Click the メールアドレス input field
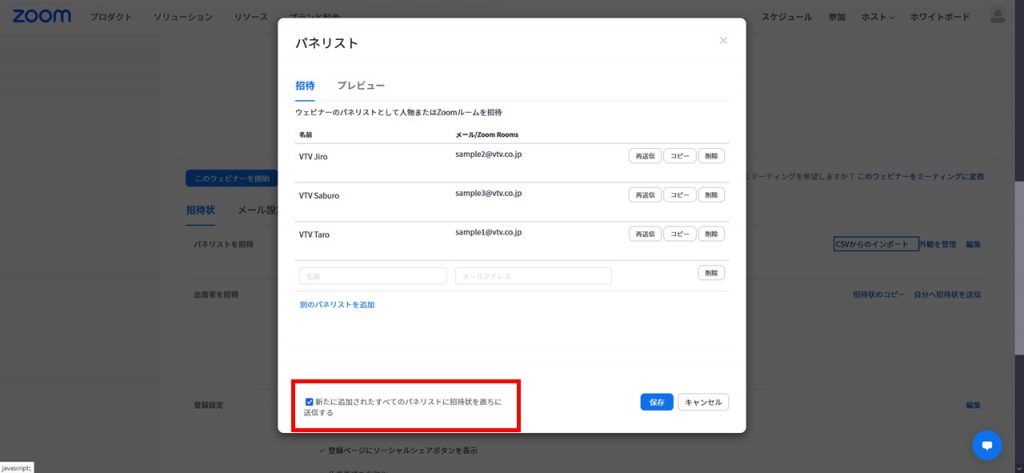The width and height of the screenshot is (1024, 473). (x=533, y=276)
